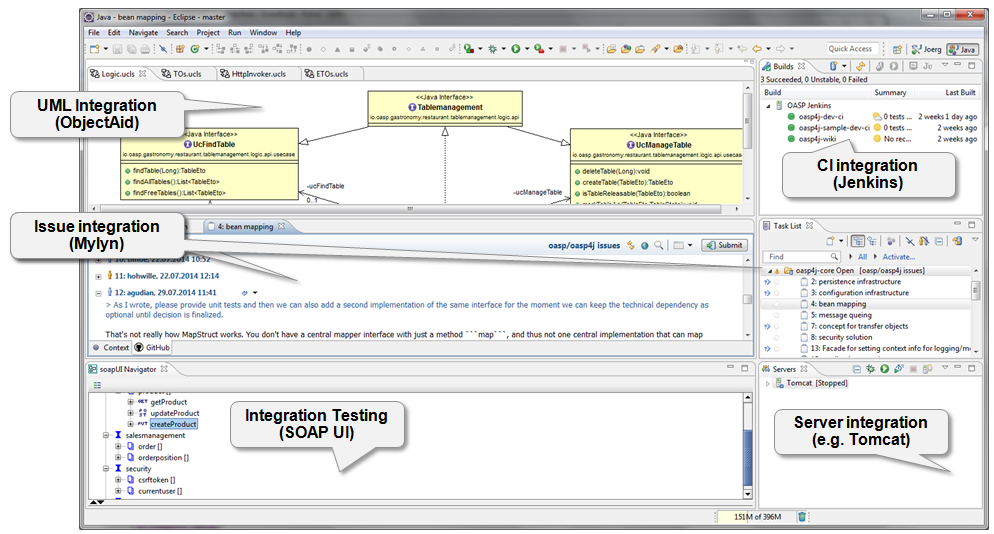Screen dimensions: 994x534
Task: Click the UML diagram horizontal scrollbar
Action: [x=410, y=209]
